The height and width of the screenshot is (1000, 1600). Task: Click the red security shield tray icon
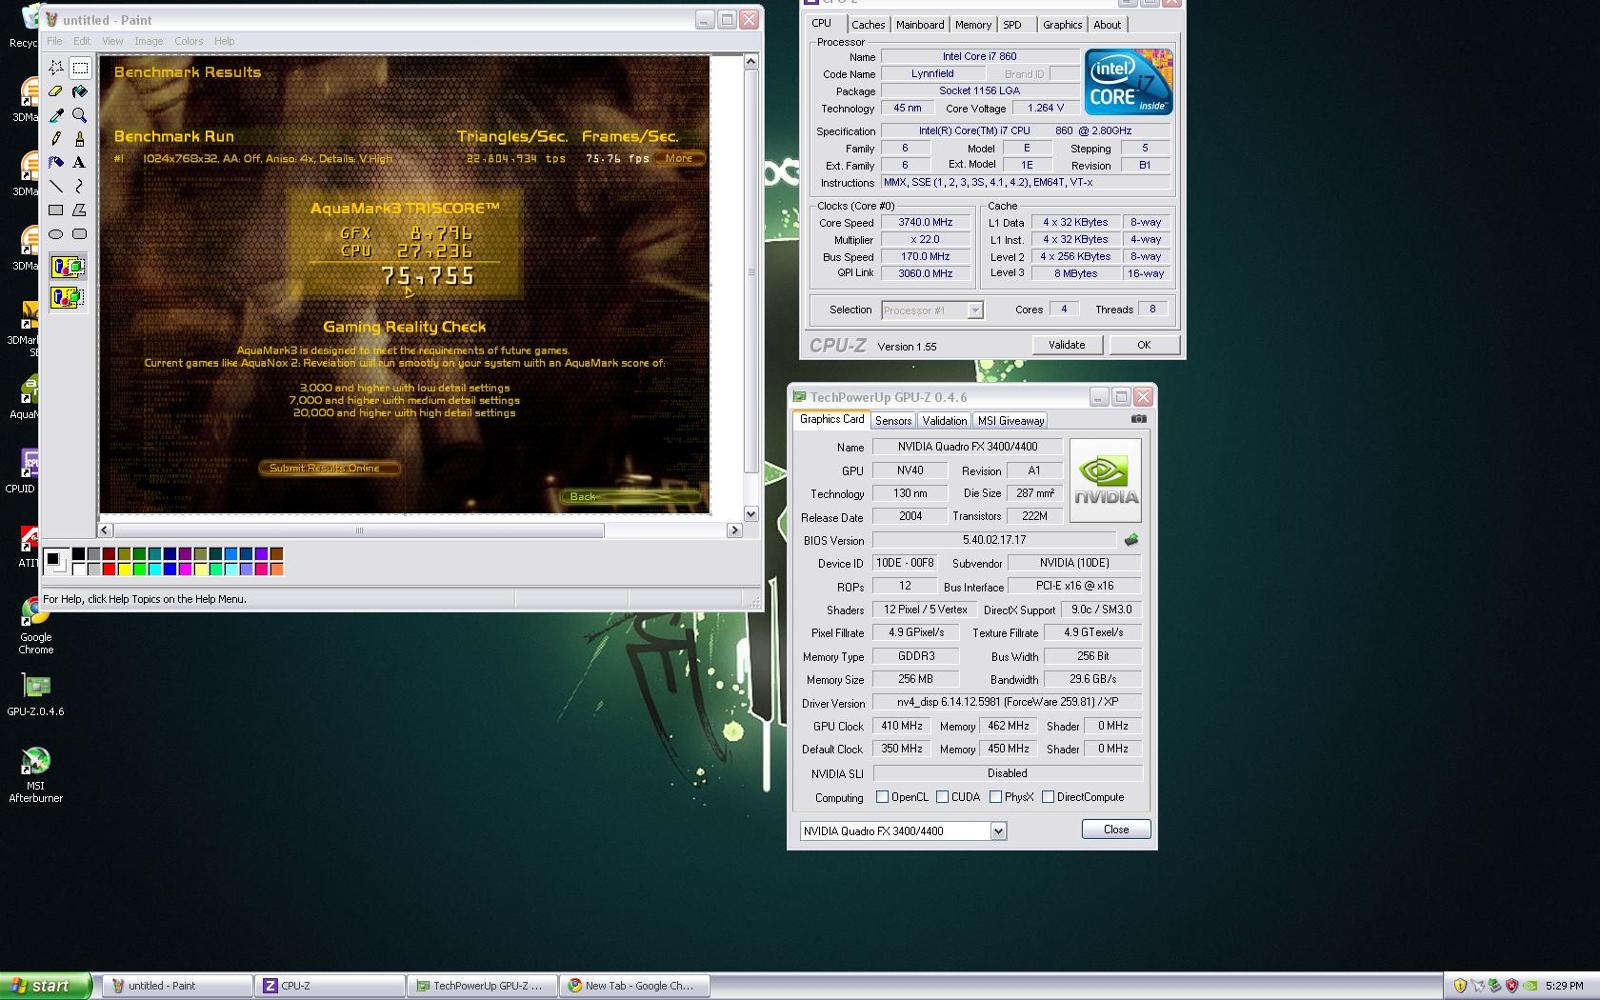click(1512, 985)
